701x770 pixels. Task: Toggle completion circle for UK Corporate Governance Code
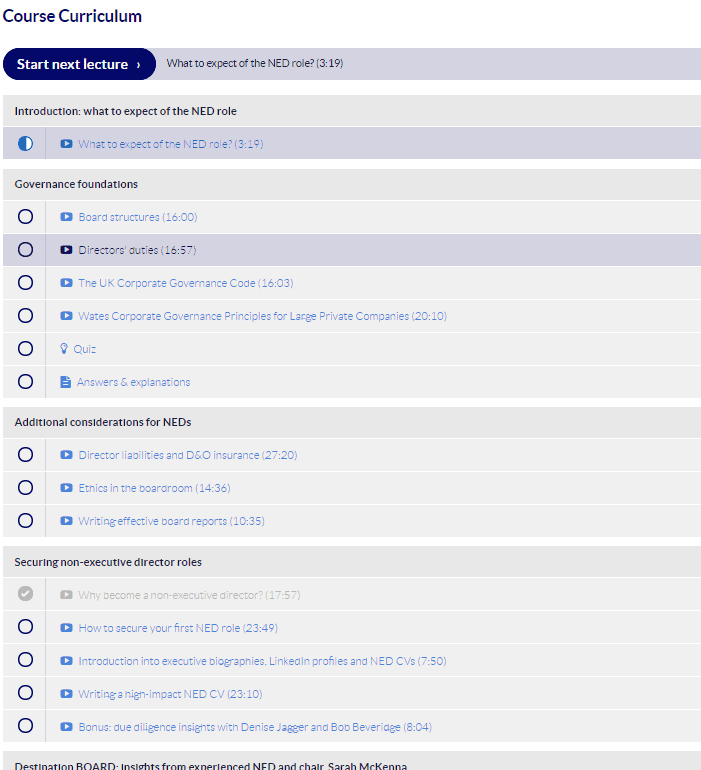tap(26, 282)
